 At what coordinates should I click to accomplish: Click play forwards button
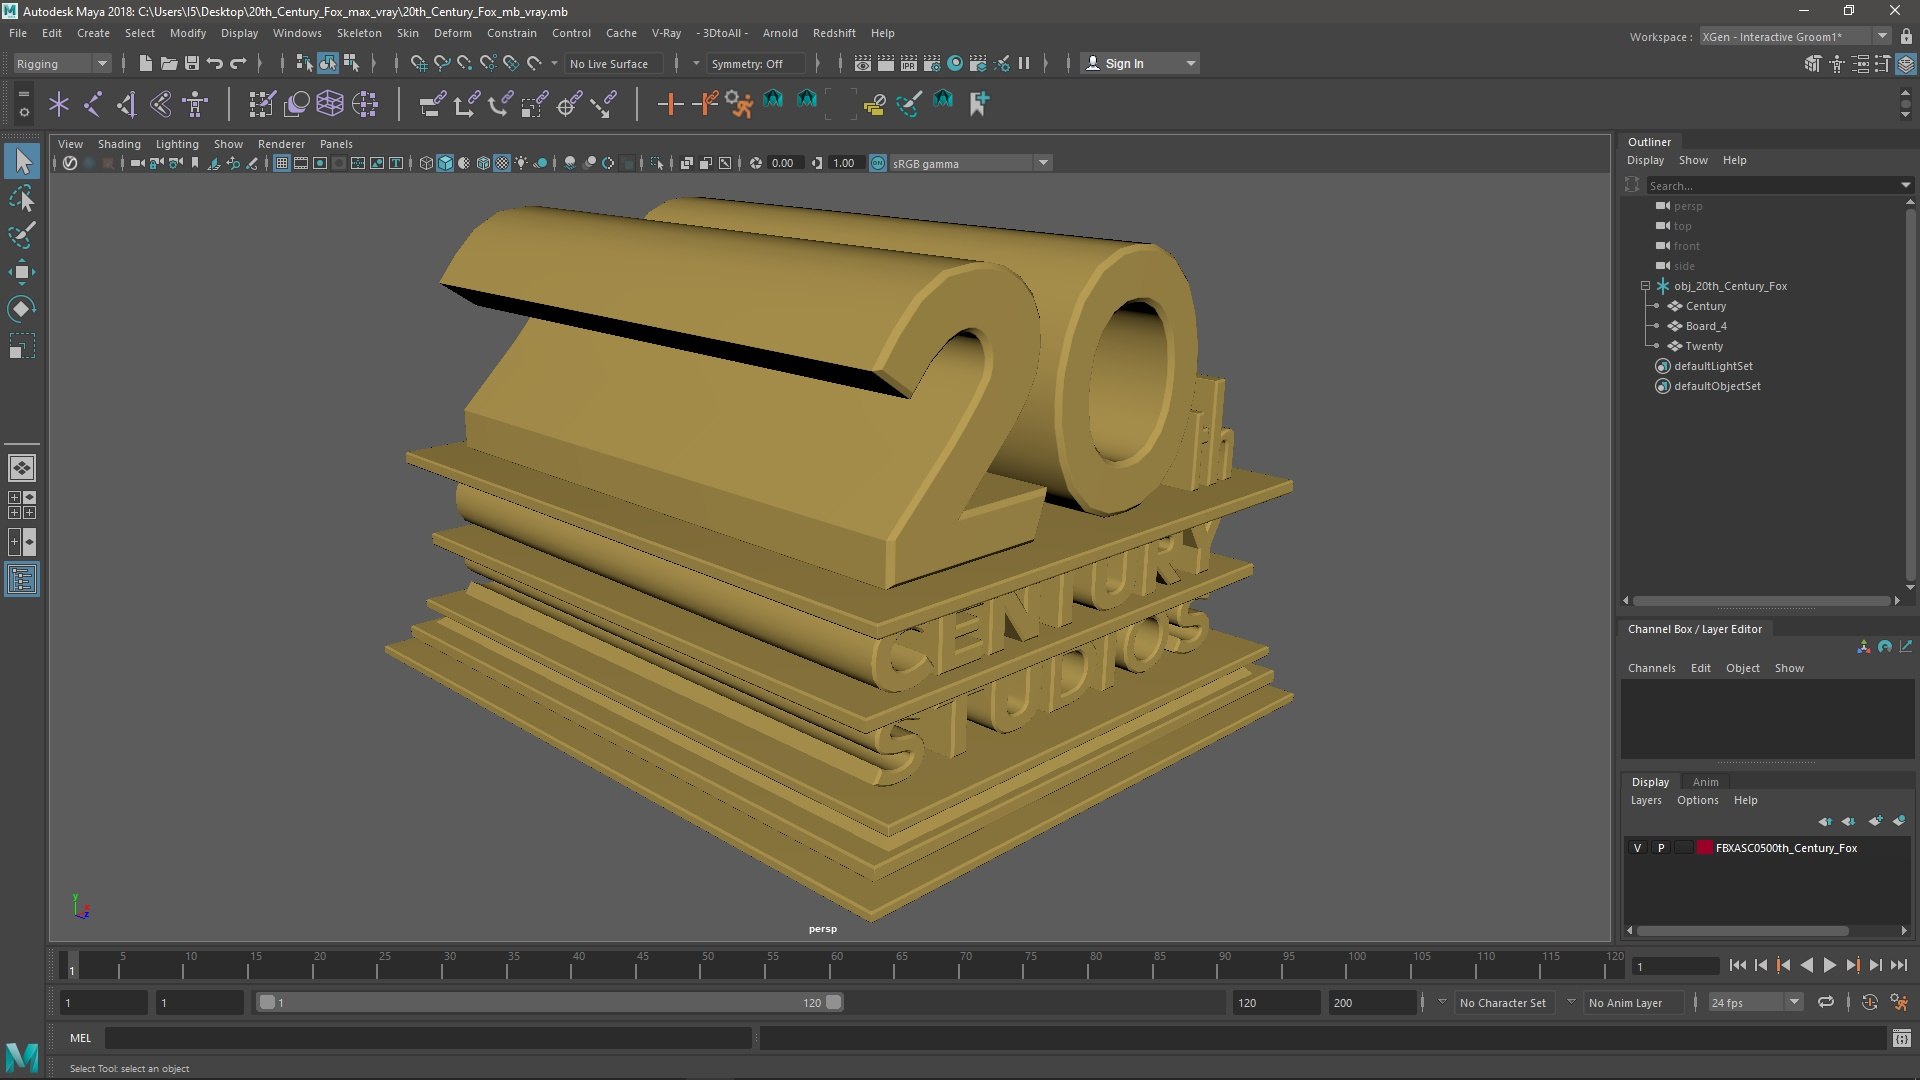point(1829,966)
